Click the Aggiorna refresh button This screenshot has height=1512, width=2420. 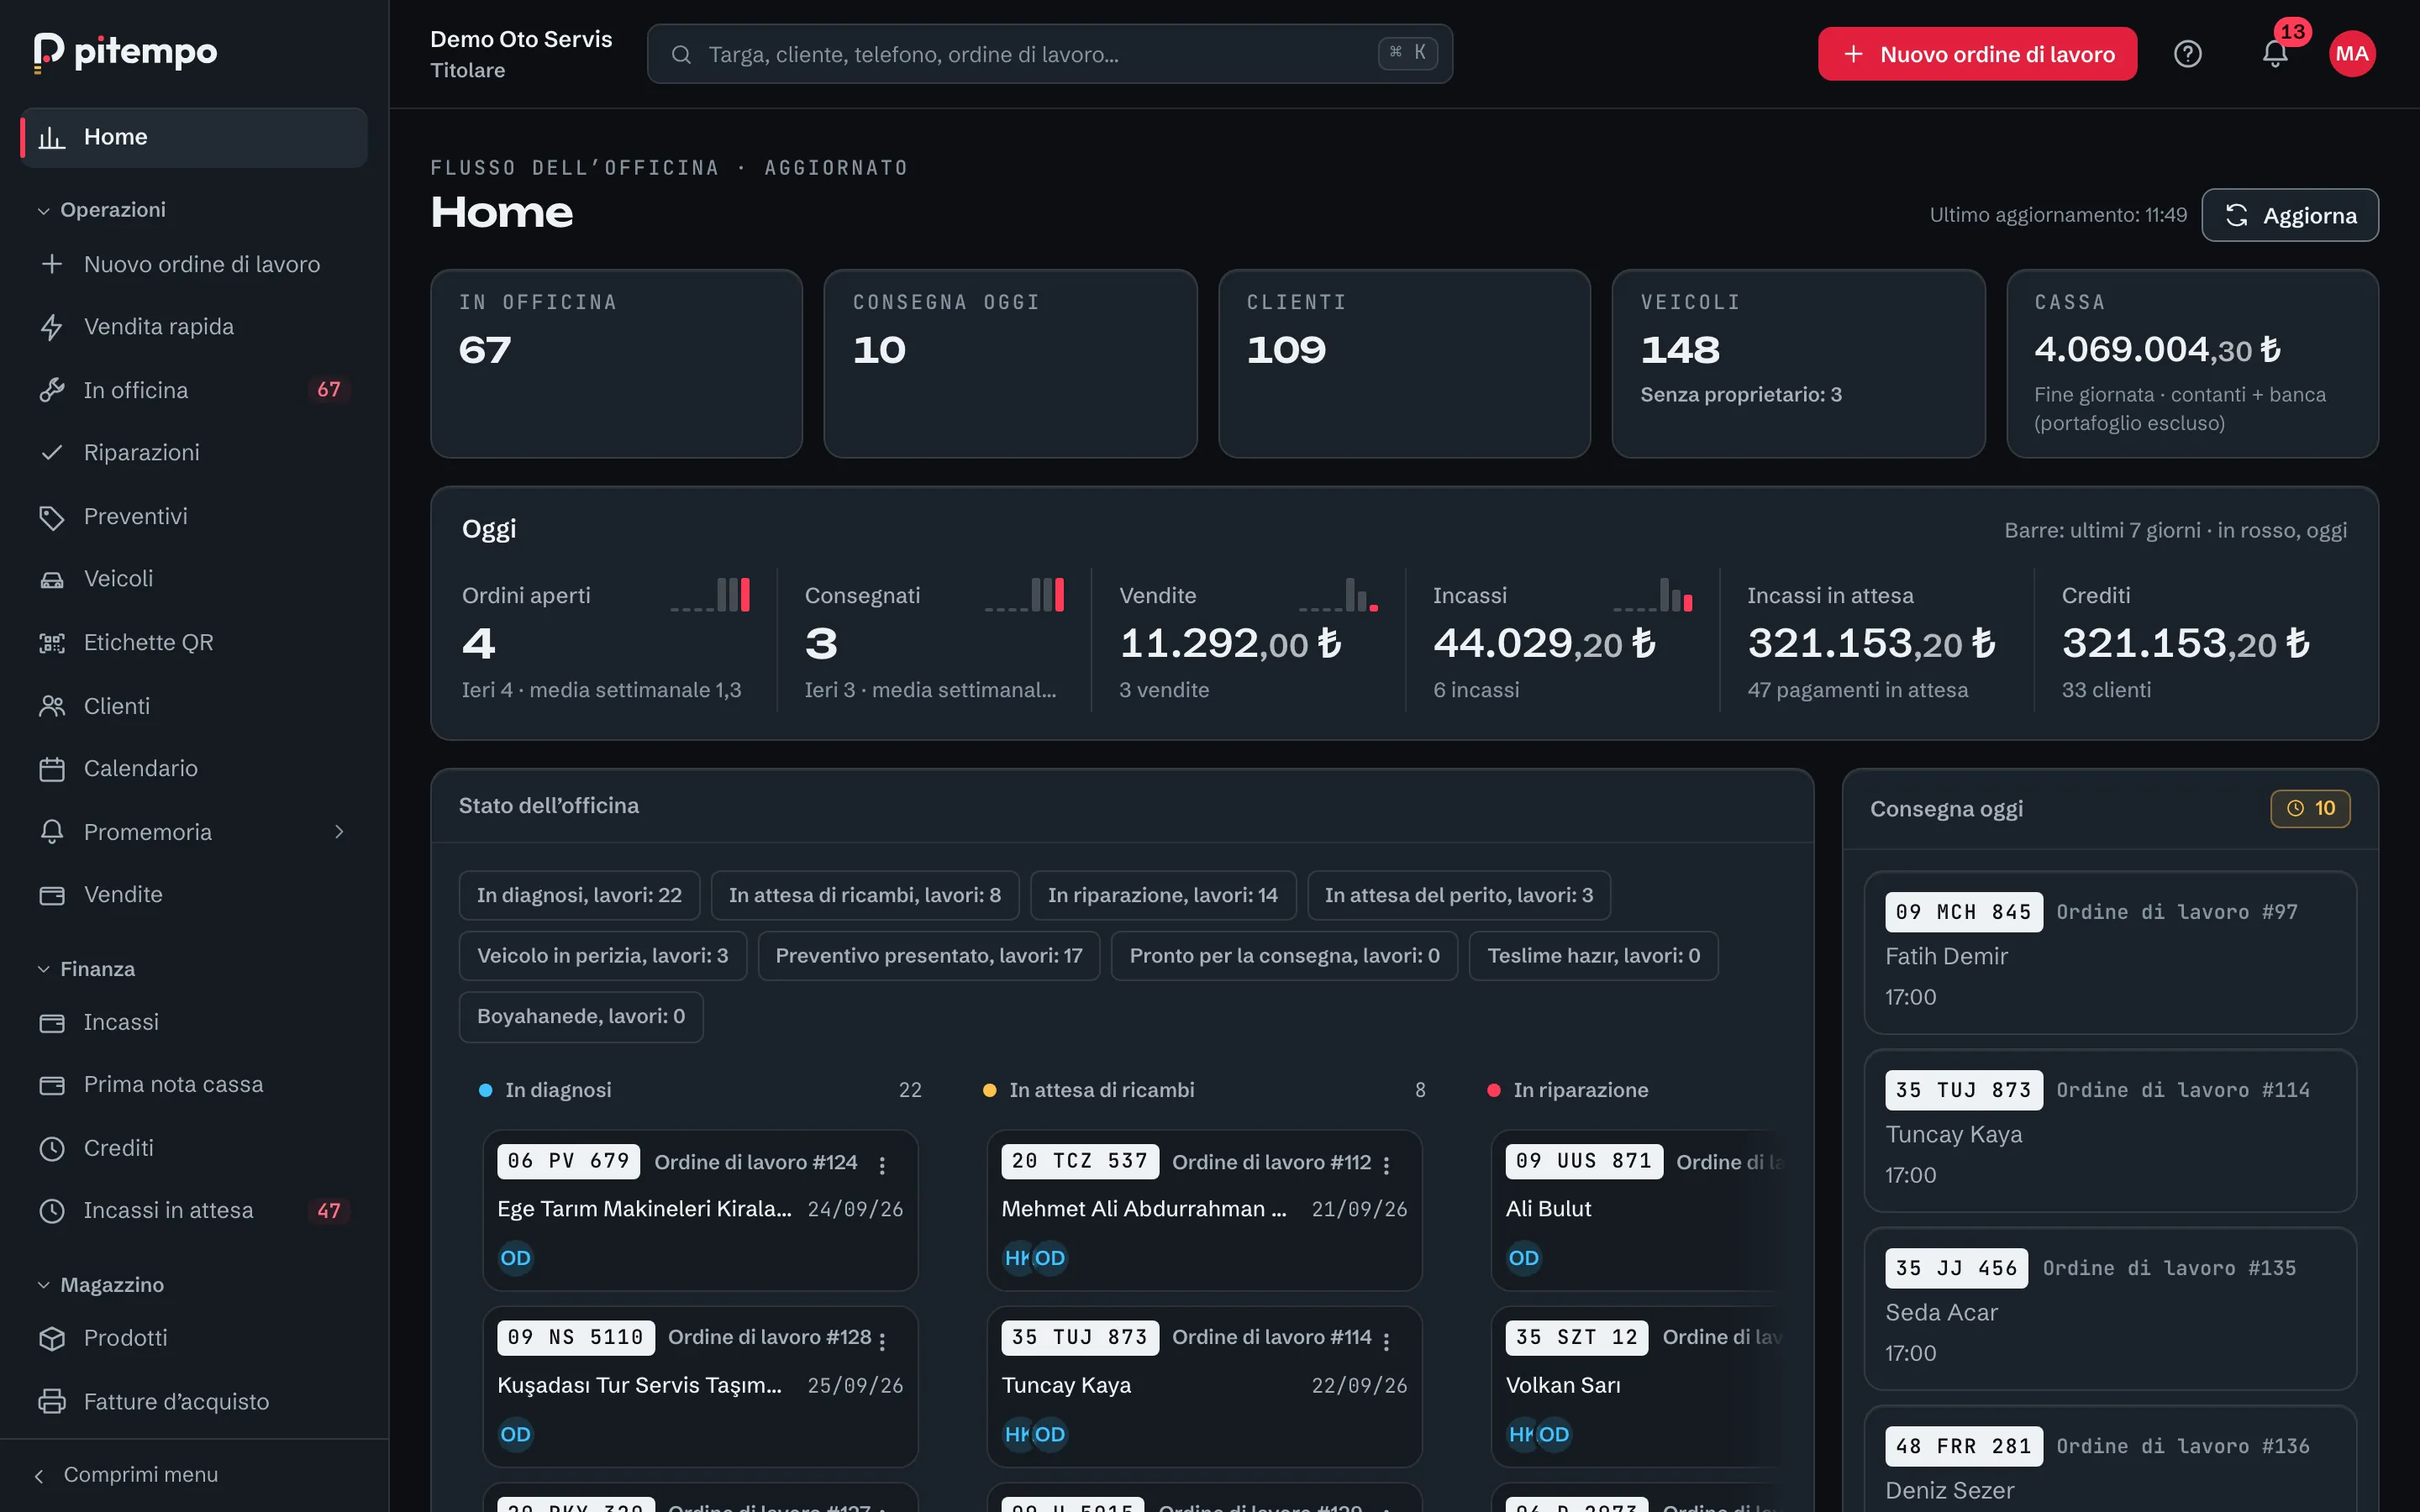click(2290, 215)
